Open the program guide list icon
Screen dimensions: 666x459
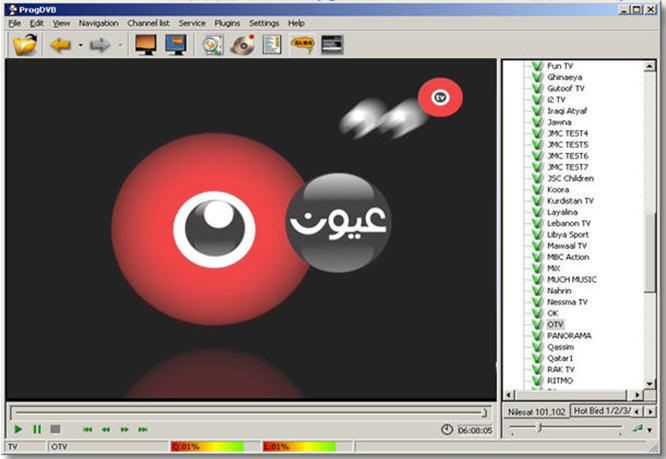coord(272,45)
